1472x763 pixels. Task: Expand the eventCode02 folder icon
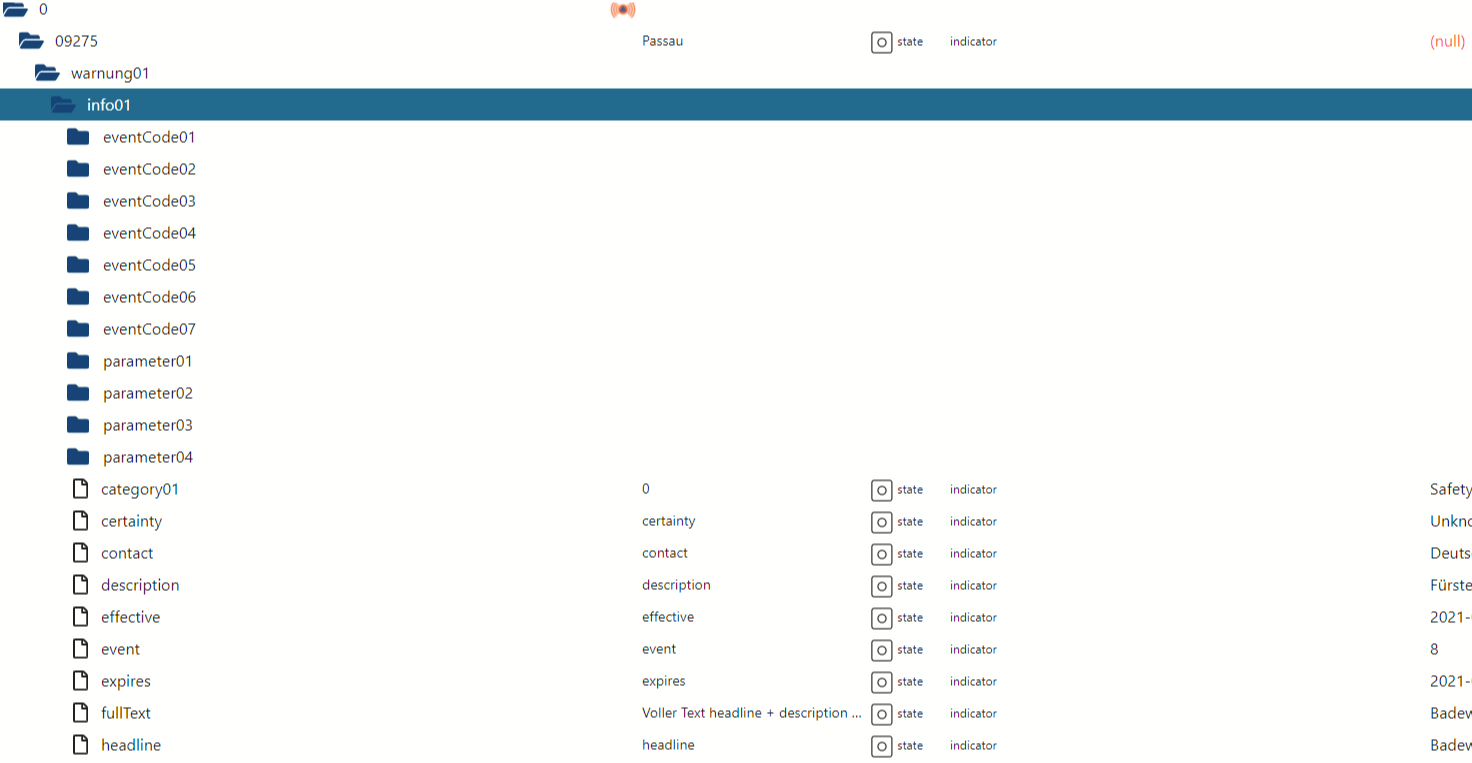[x=78, y=169]
